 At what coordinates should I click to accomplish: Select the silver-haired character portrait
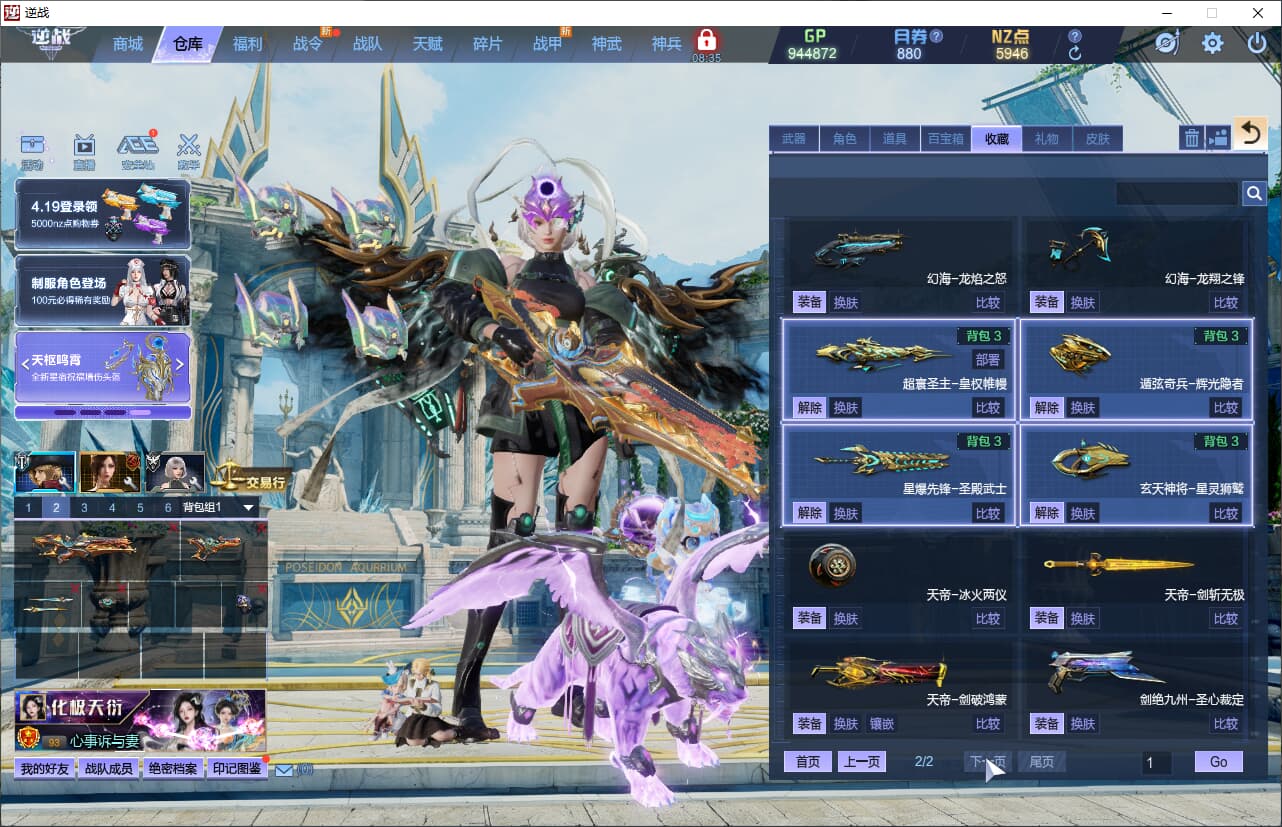click(175, 472)
